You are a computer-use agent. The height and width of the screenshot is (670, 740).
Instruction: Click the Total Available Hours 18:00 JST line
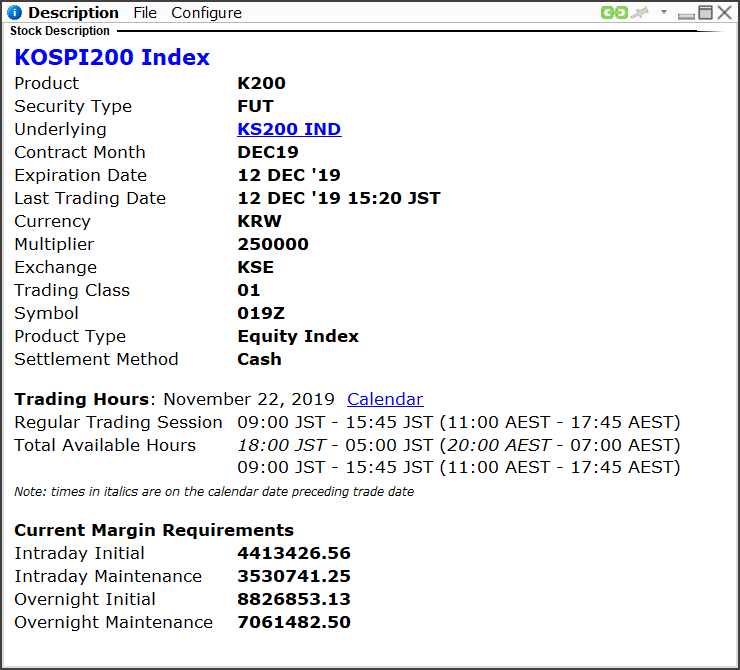tap(458, 445)
